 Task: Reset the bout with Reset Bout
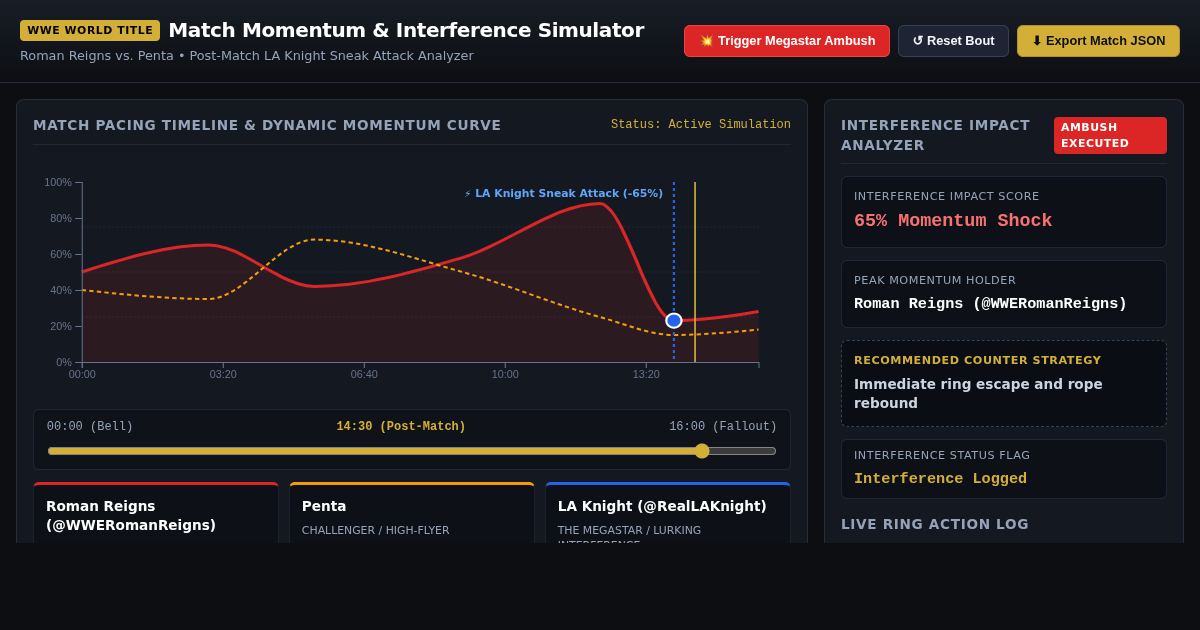pos(953,41)
